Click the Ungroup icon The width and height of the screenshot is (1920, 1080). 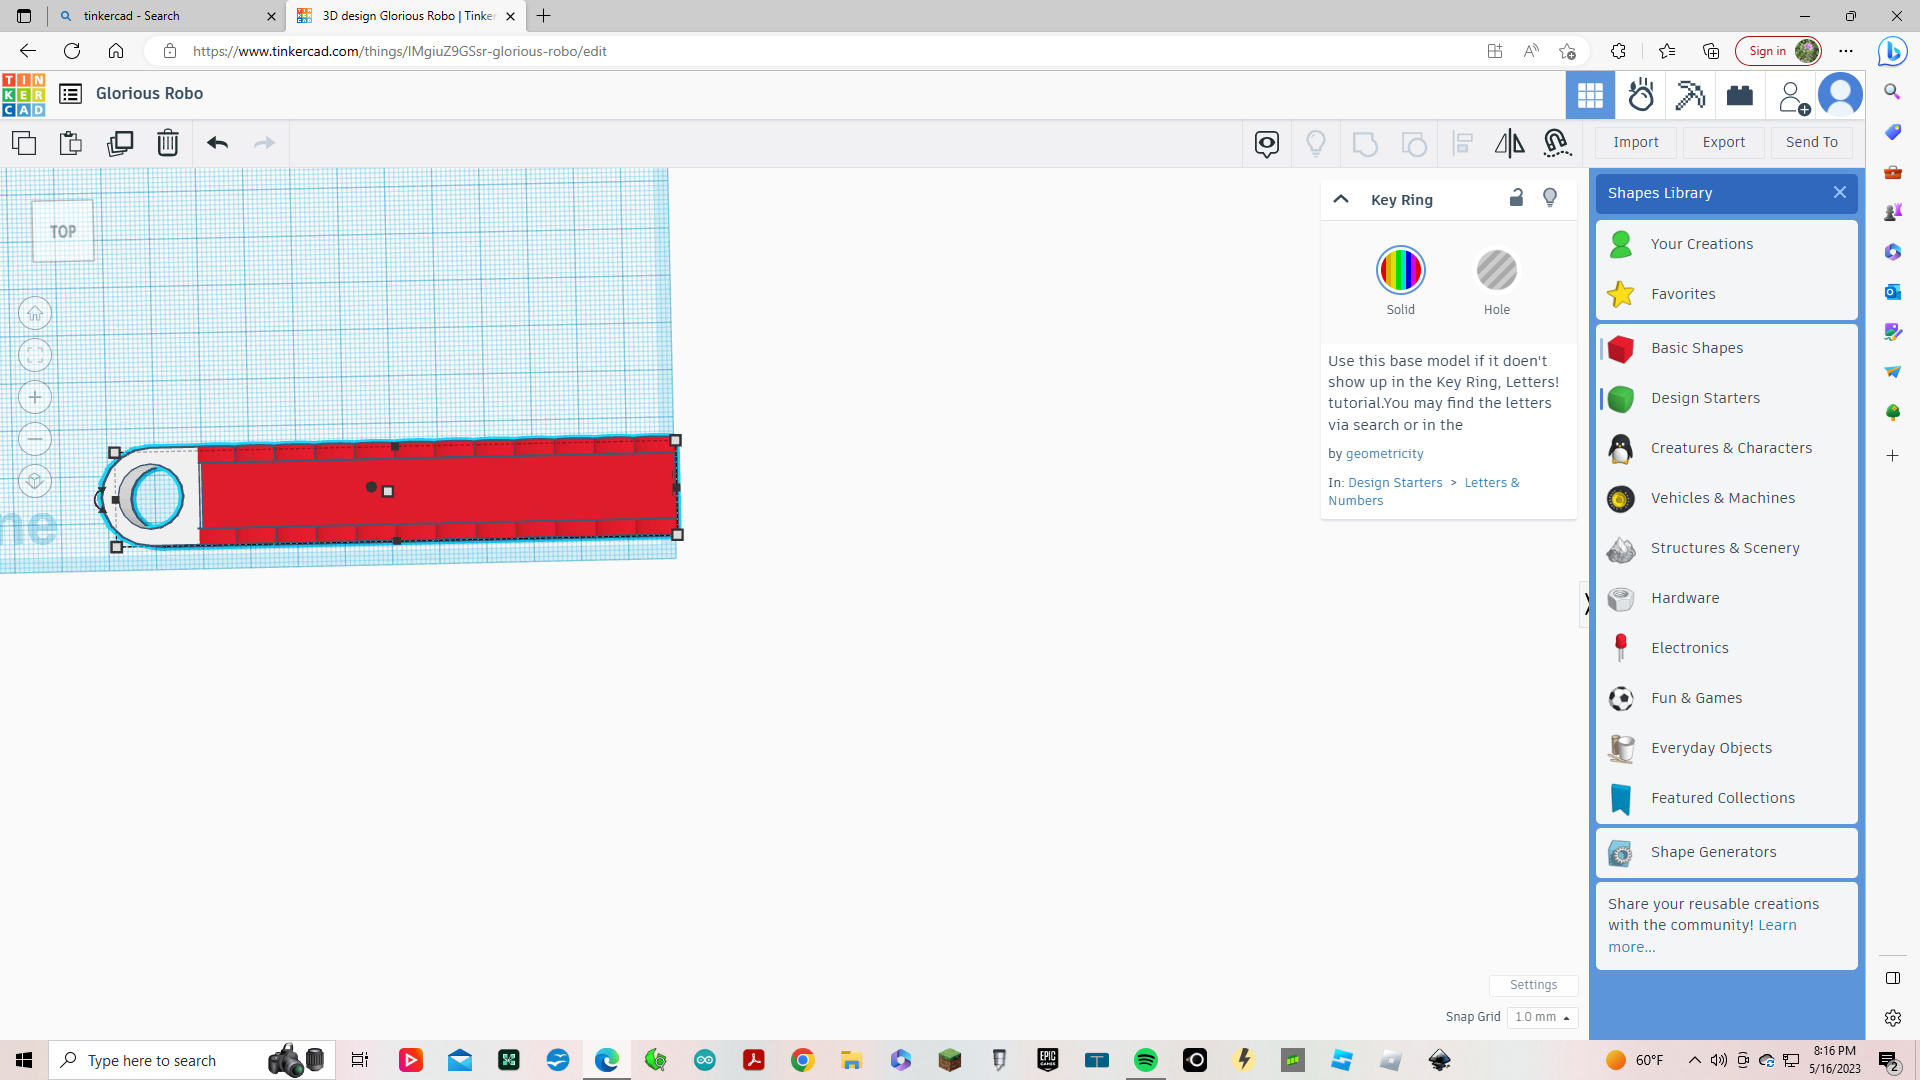1414,143
